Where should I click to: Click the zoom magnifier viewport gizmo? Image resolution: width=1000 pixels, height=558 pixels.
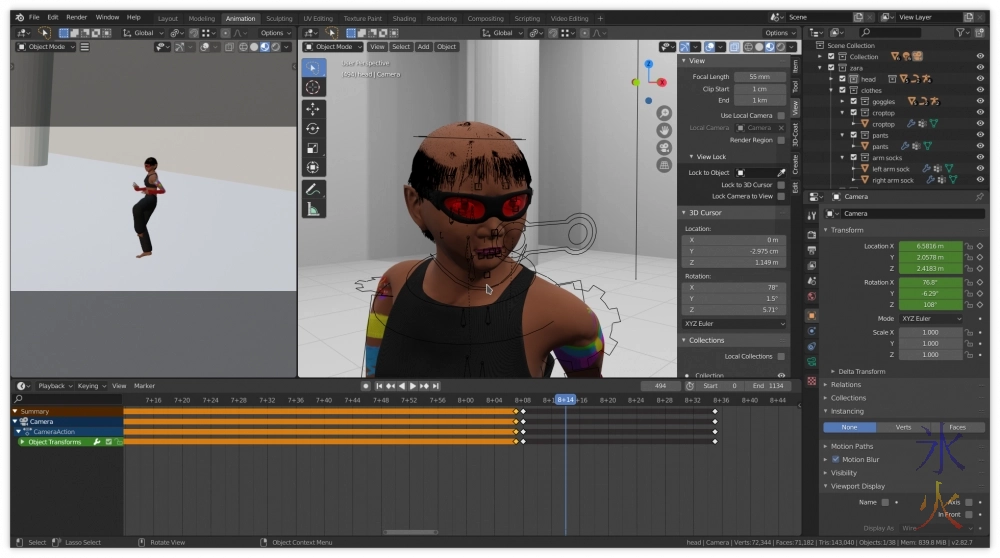click(x=664, y=113)
